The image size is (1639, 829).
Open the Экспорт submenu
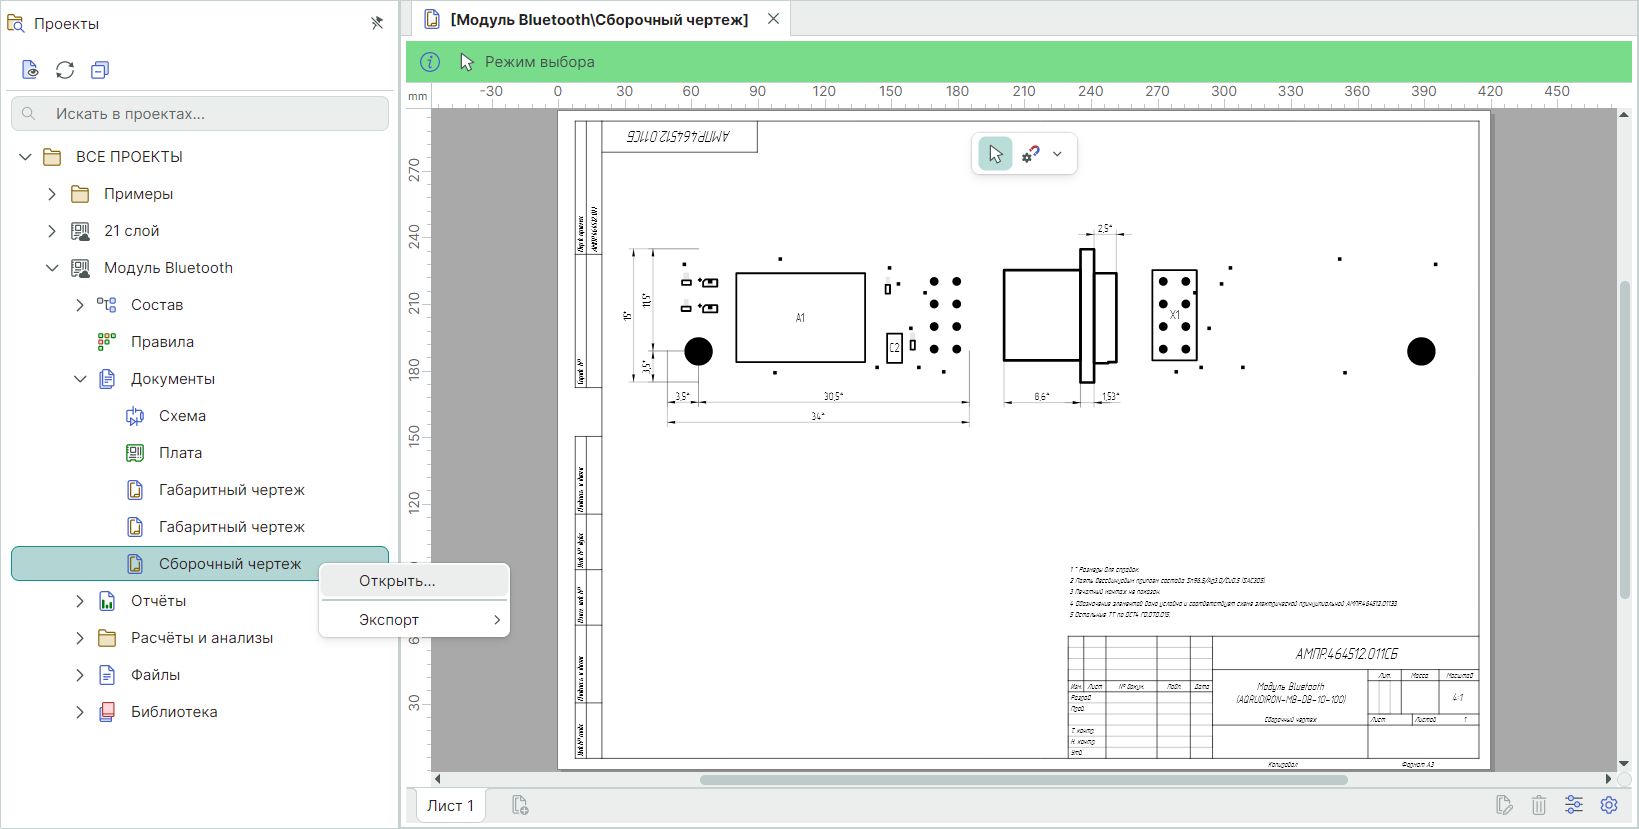tap(413, 620)
